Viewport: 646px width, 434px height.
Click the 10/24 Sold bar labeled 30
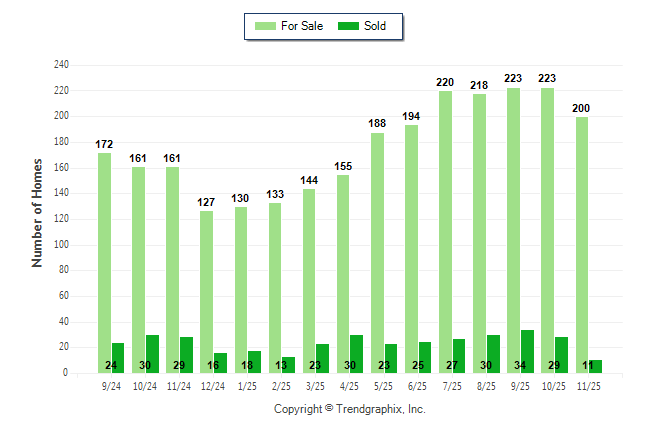tap(153, 353)
